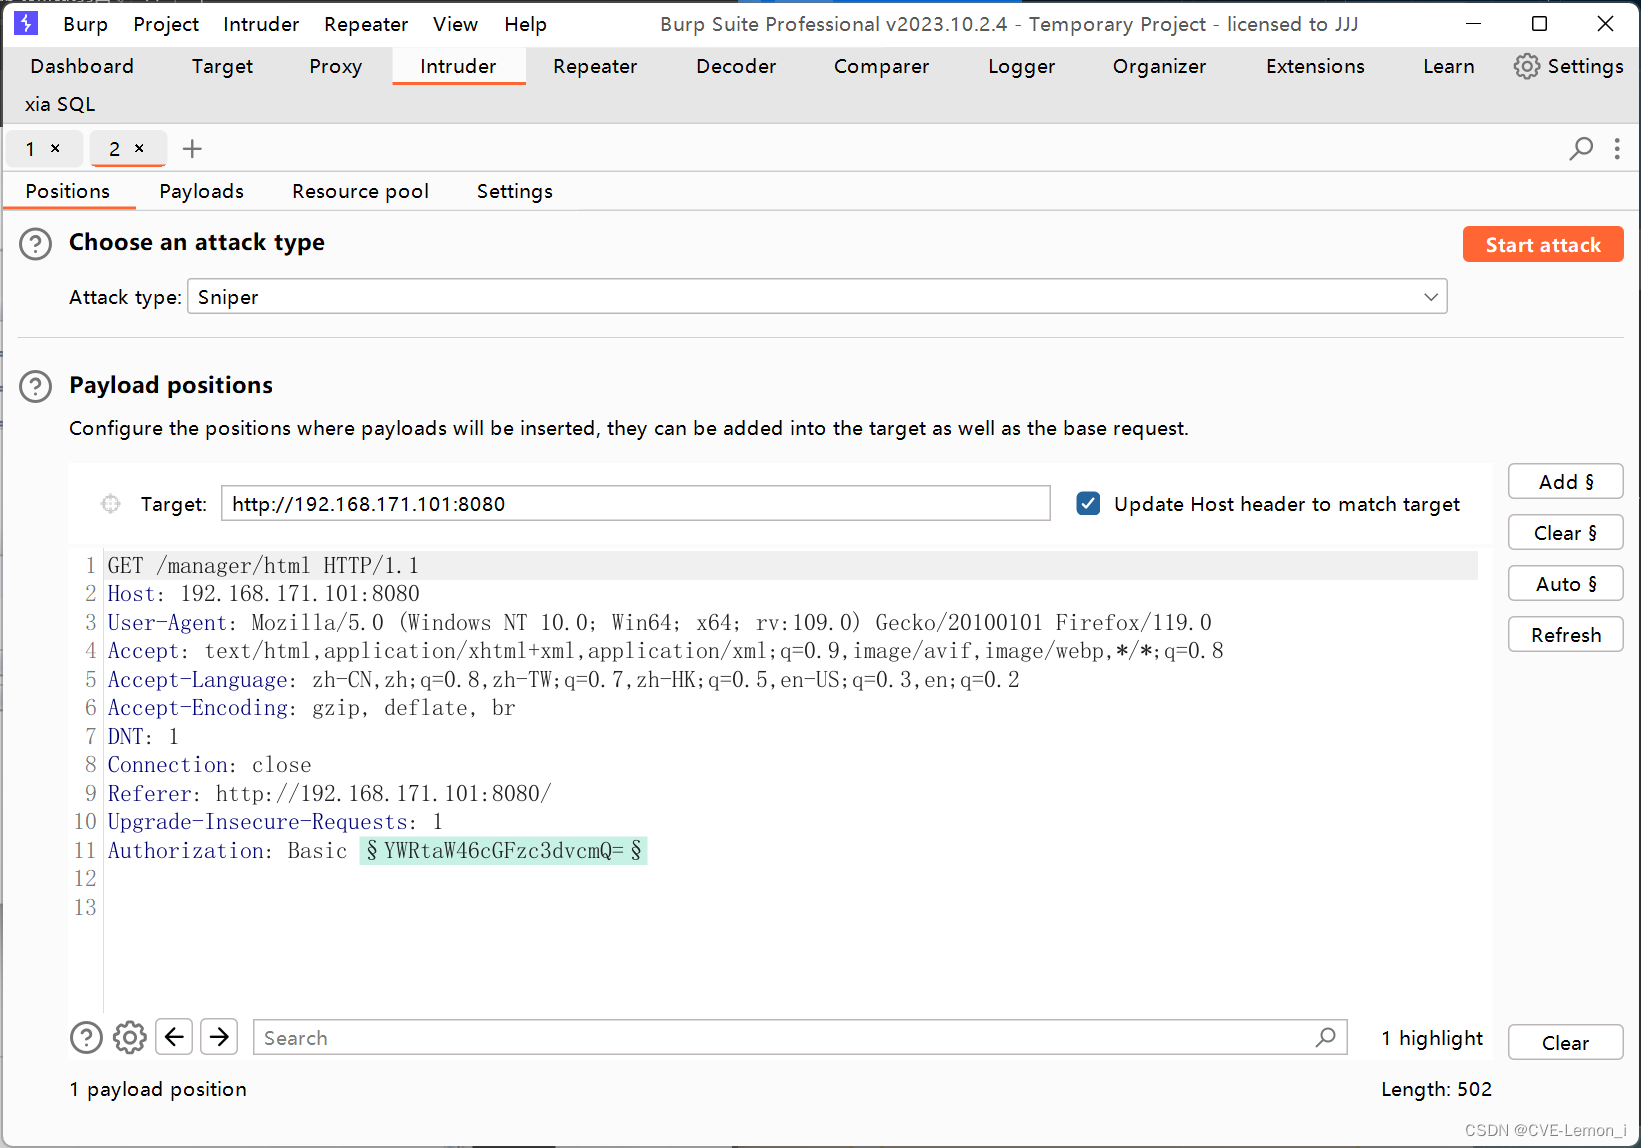The width and height of the screenshot is (1641, 1148).
Task: Click the Host header line in request
Action: tap(263, 594)
